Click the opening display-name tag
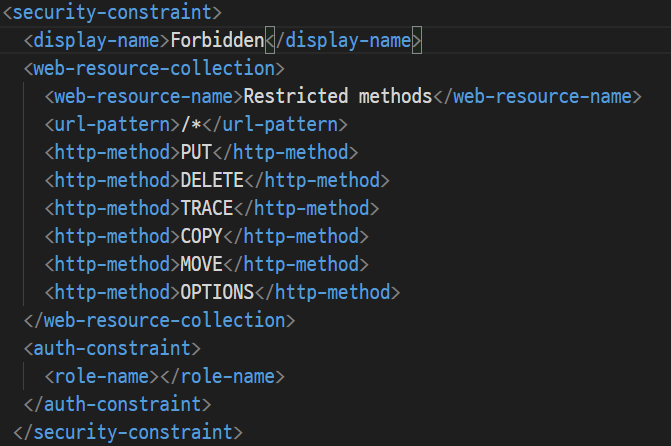671x446 pixels. pos(97,41)
